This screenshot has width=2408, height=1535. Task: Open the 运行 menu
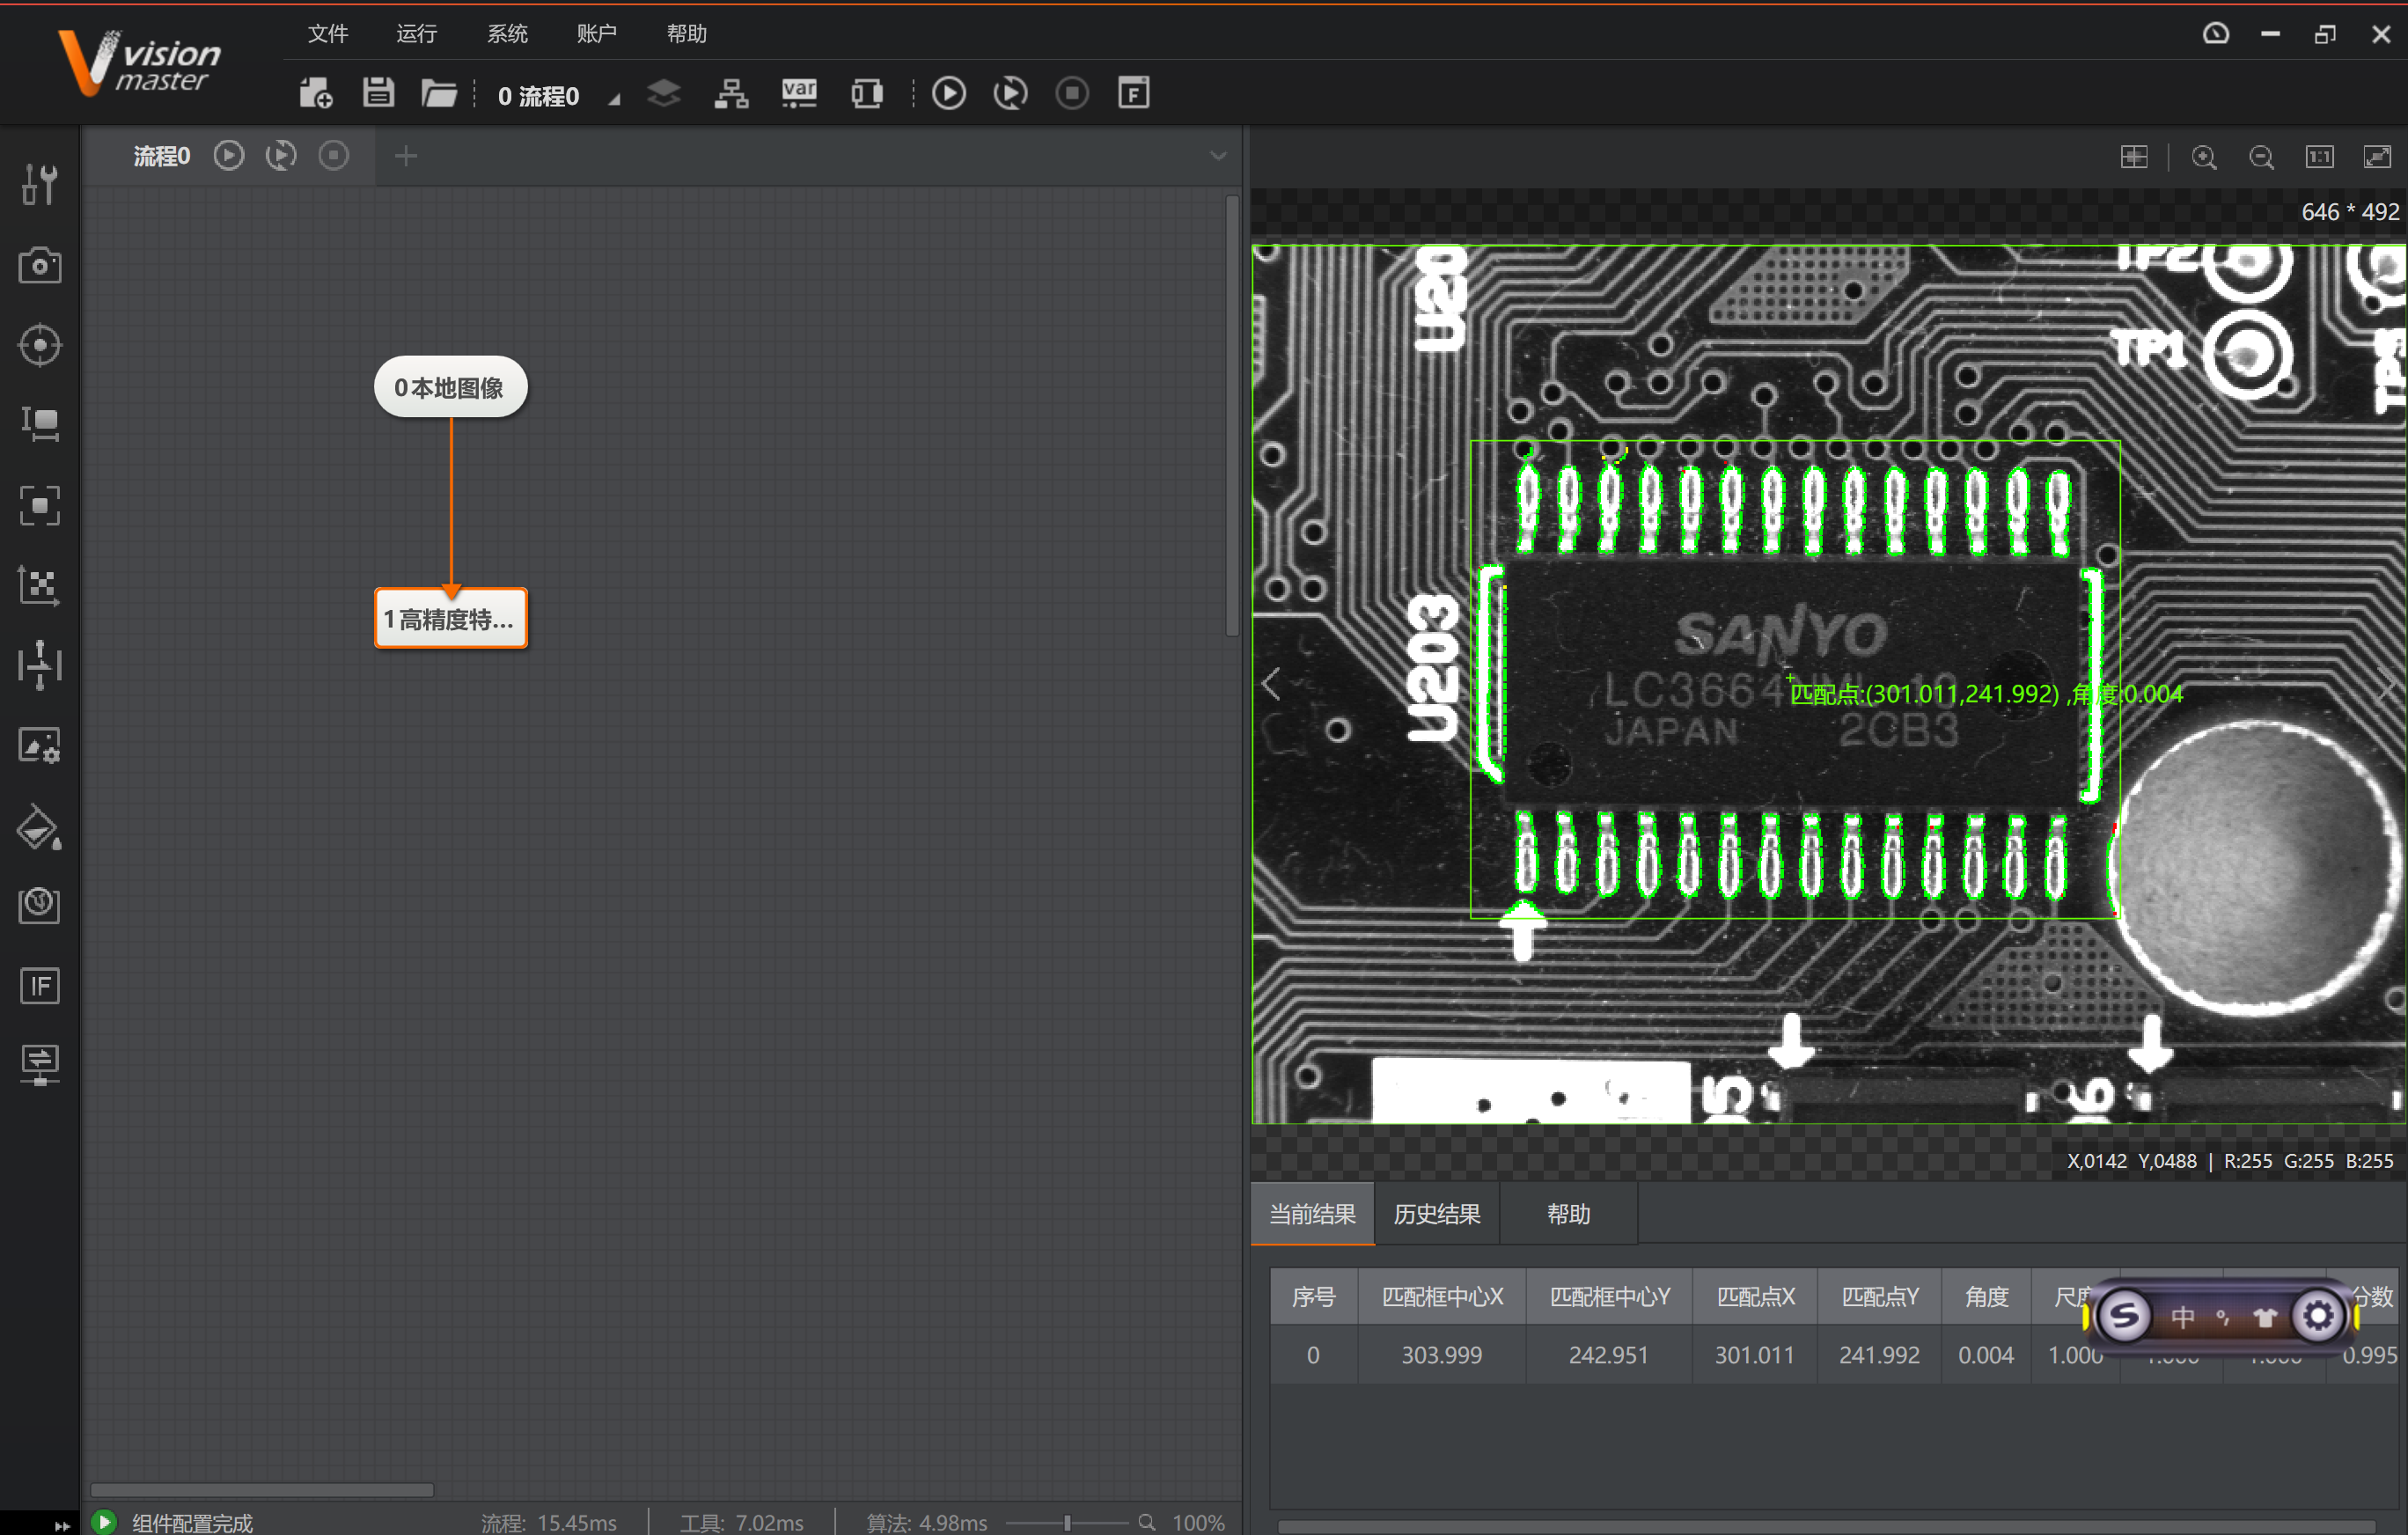[x=416, y=34]
